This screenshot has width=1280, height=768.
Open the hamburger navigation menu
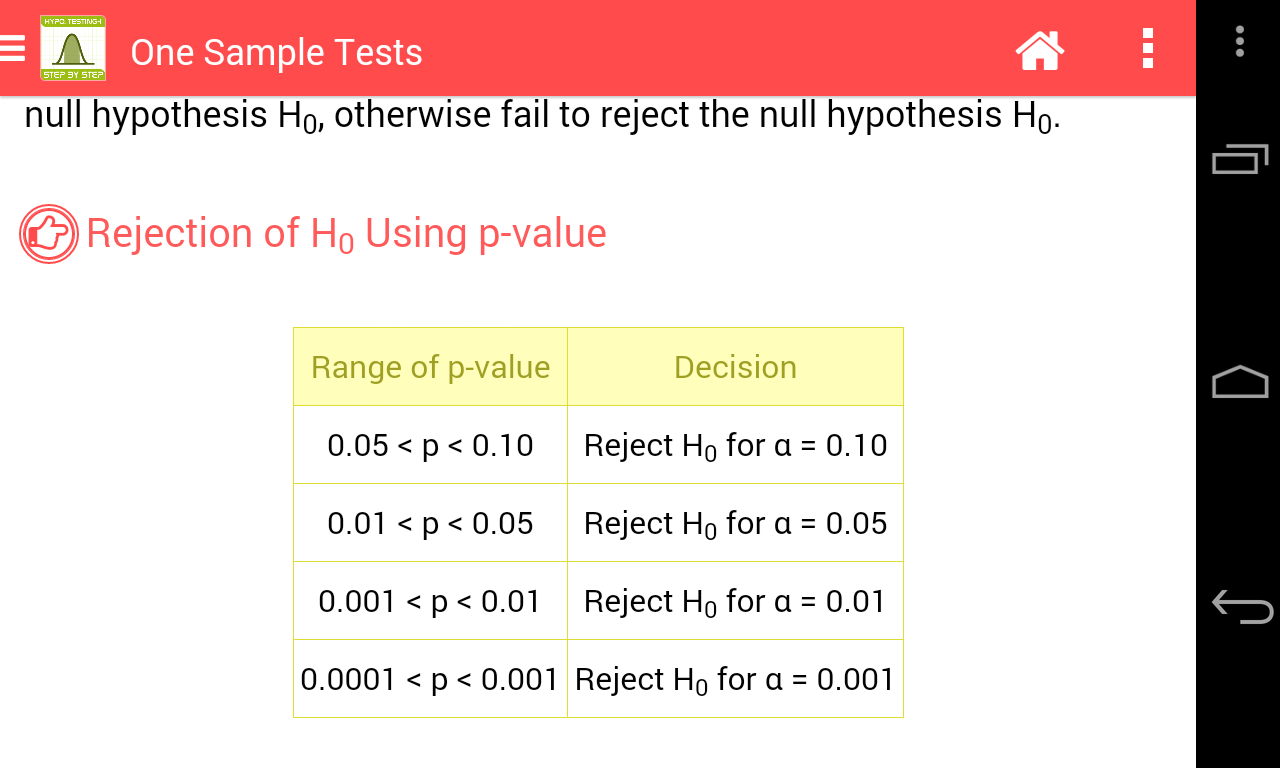tap(12, 48)
